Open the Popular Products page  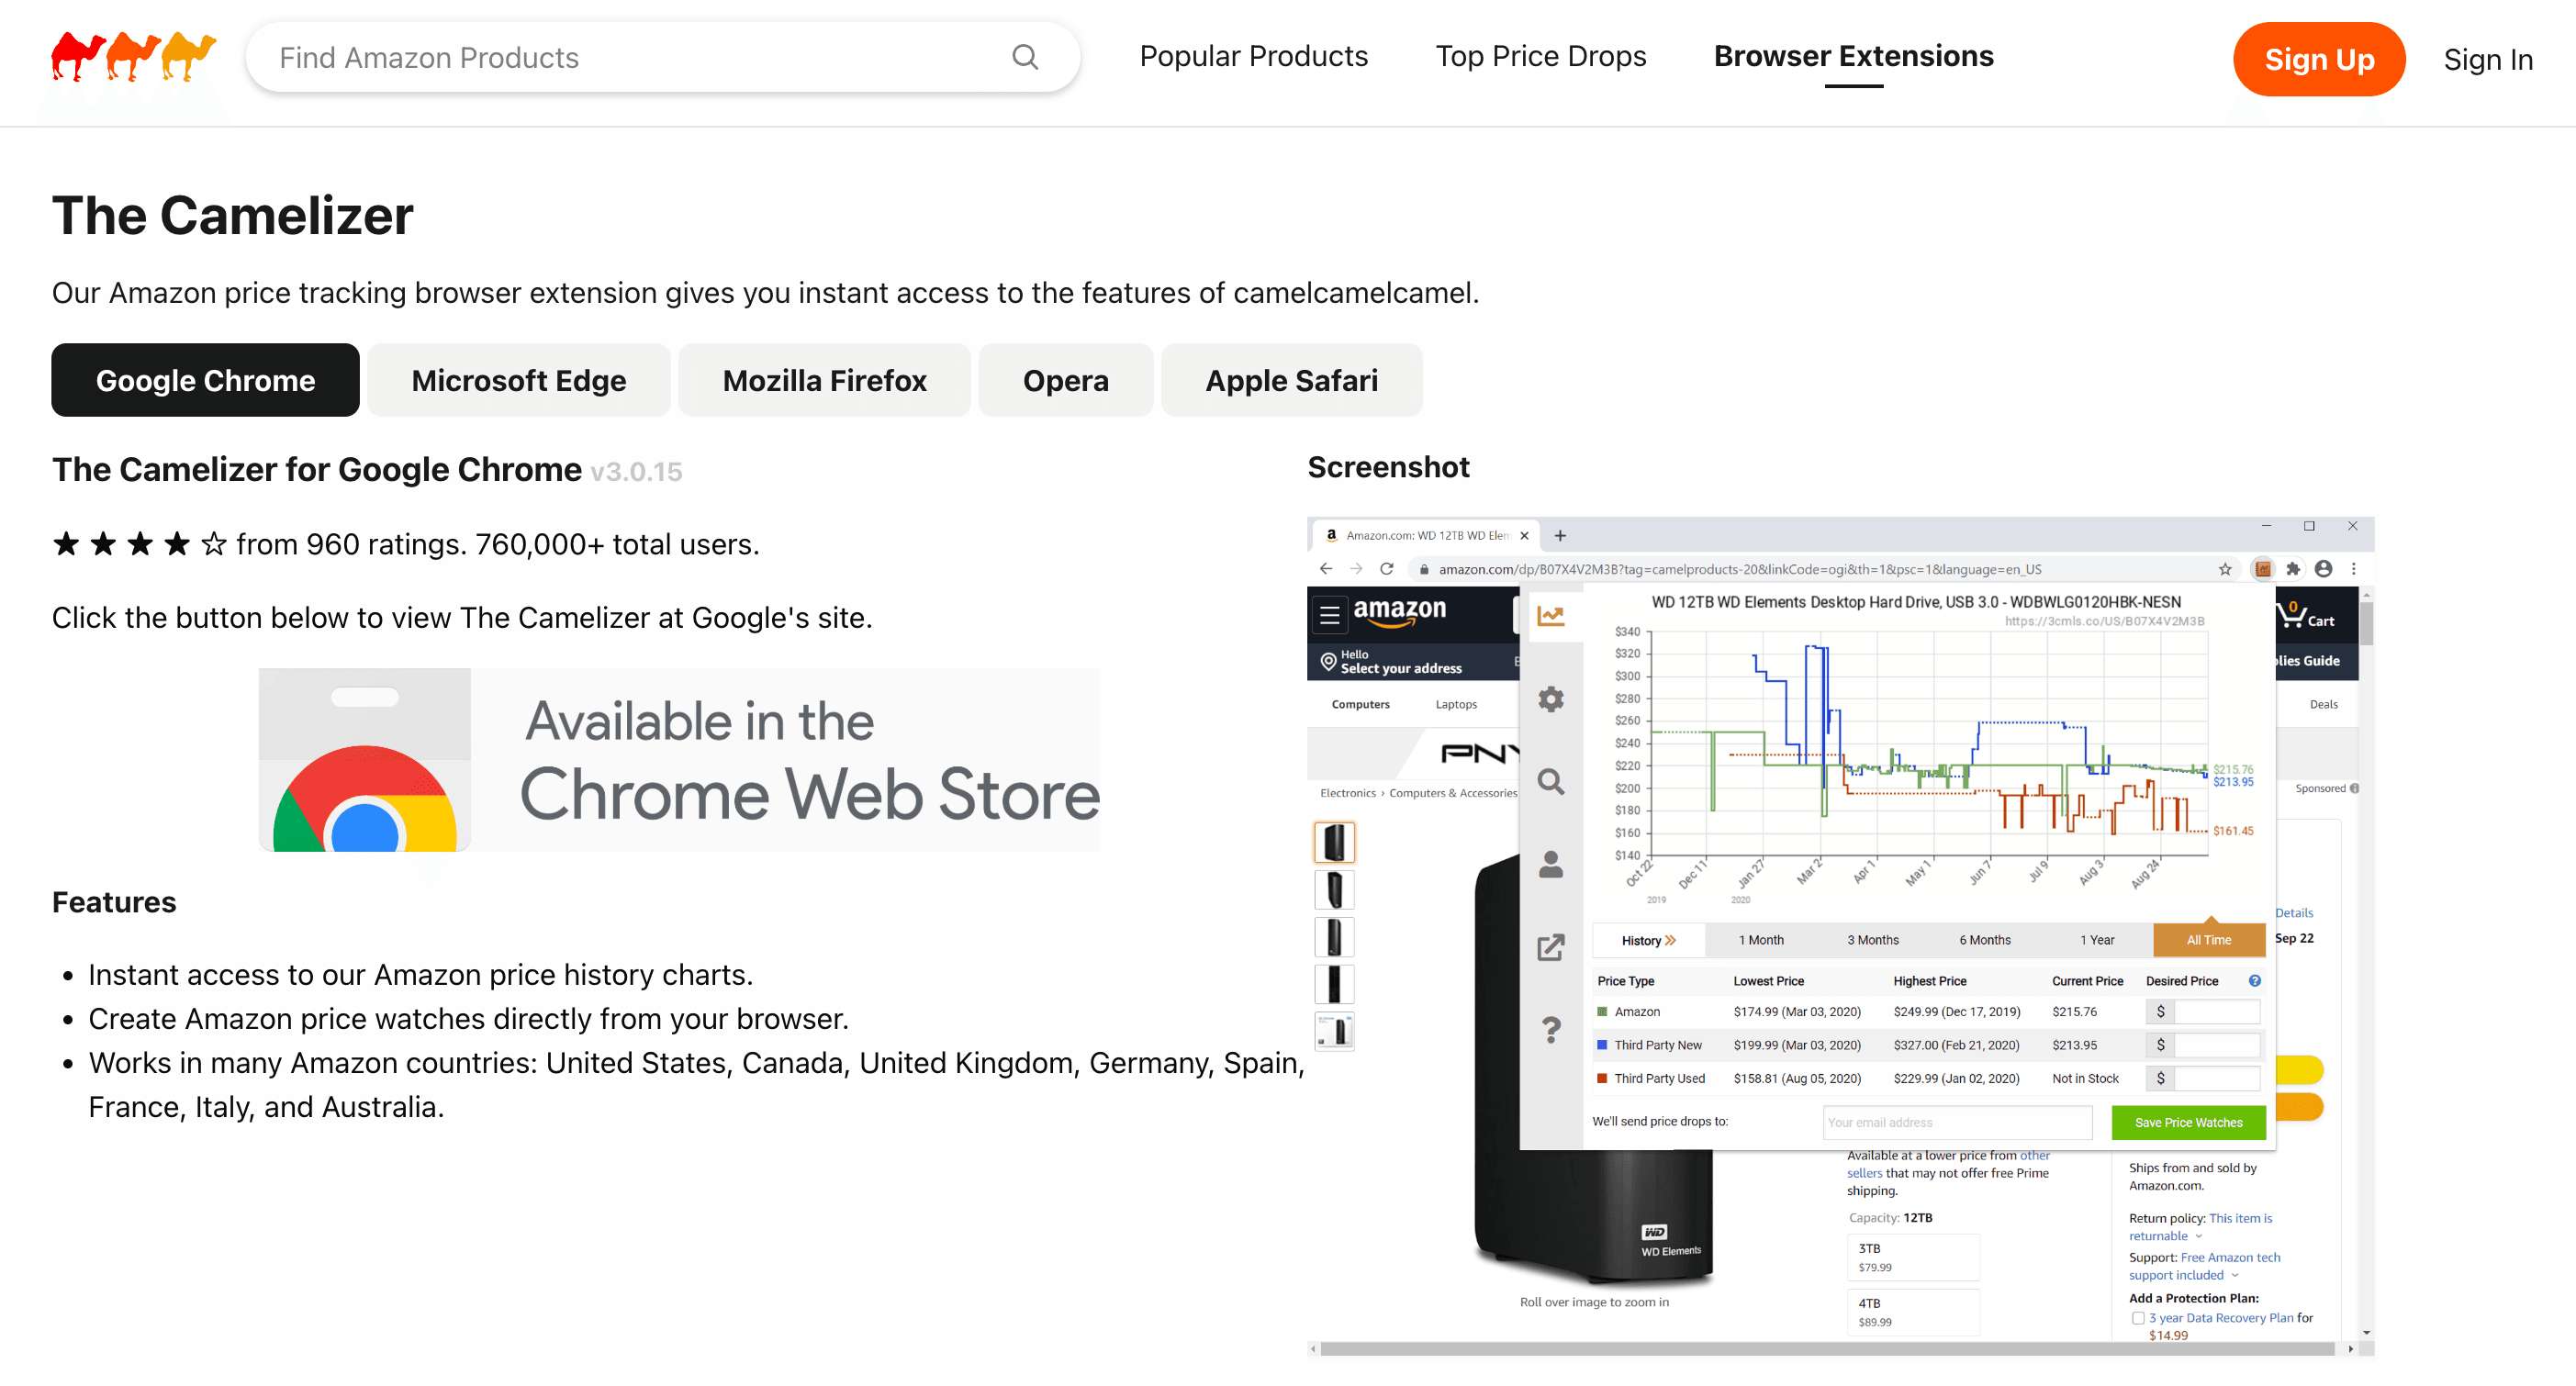click(1253, 56)
